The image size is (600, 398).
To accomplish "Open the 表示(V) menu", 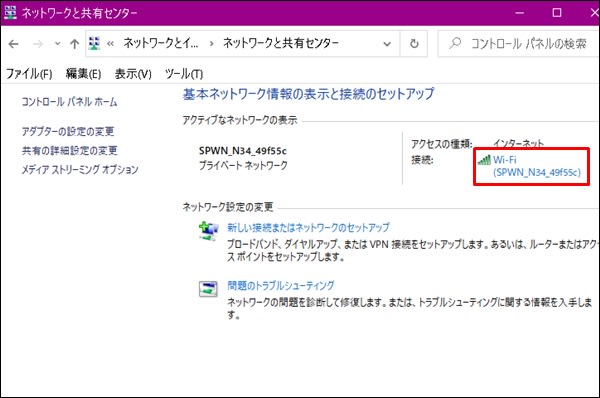I will (133, 73).
